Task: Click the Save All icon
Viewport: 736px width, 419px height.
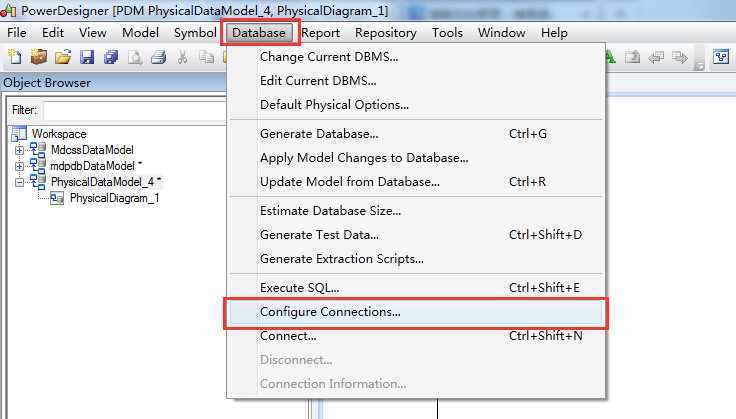Action: (x=111, y=57)
